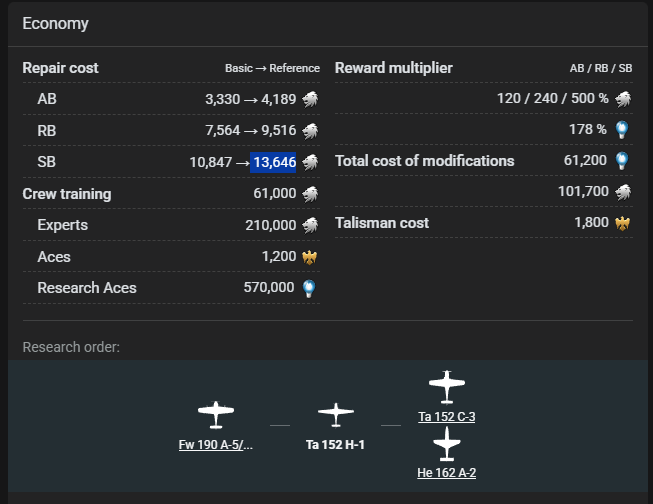Click the Silver Lions icon beside RB repair cost
Screen dimensions: 653x504
(310, 131)
